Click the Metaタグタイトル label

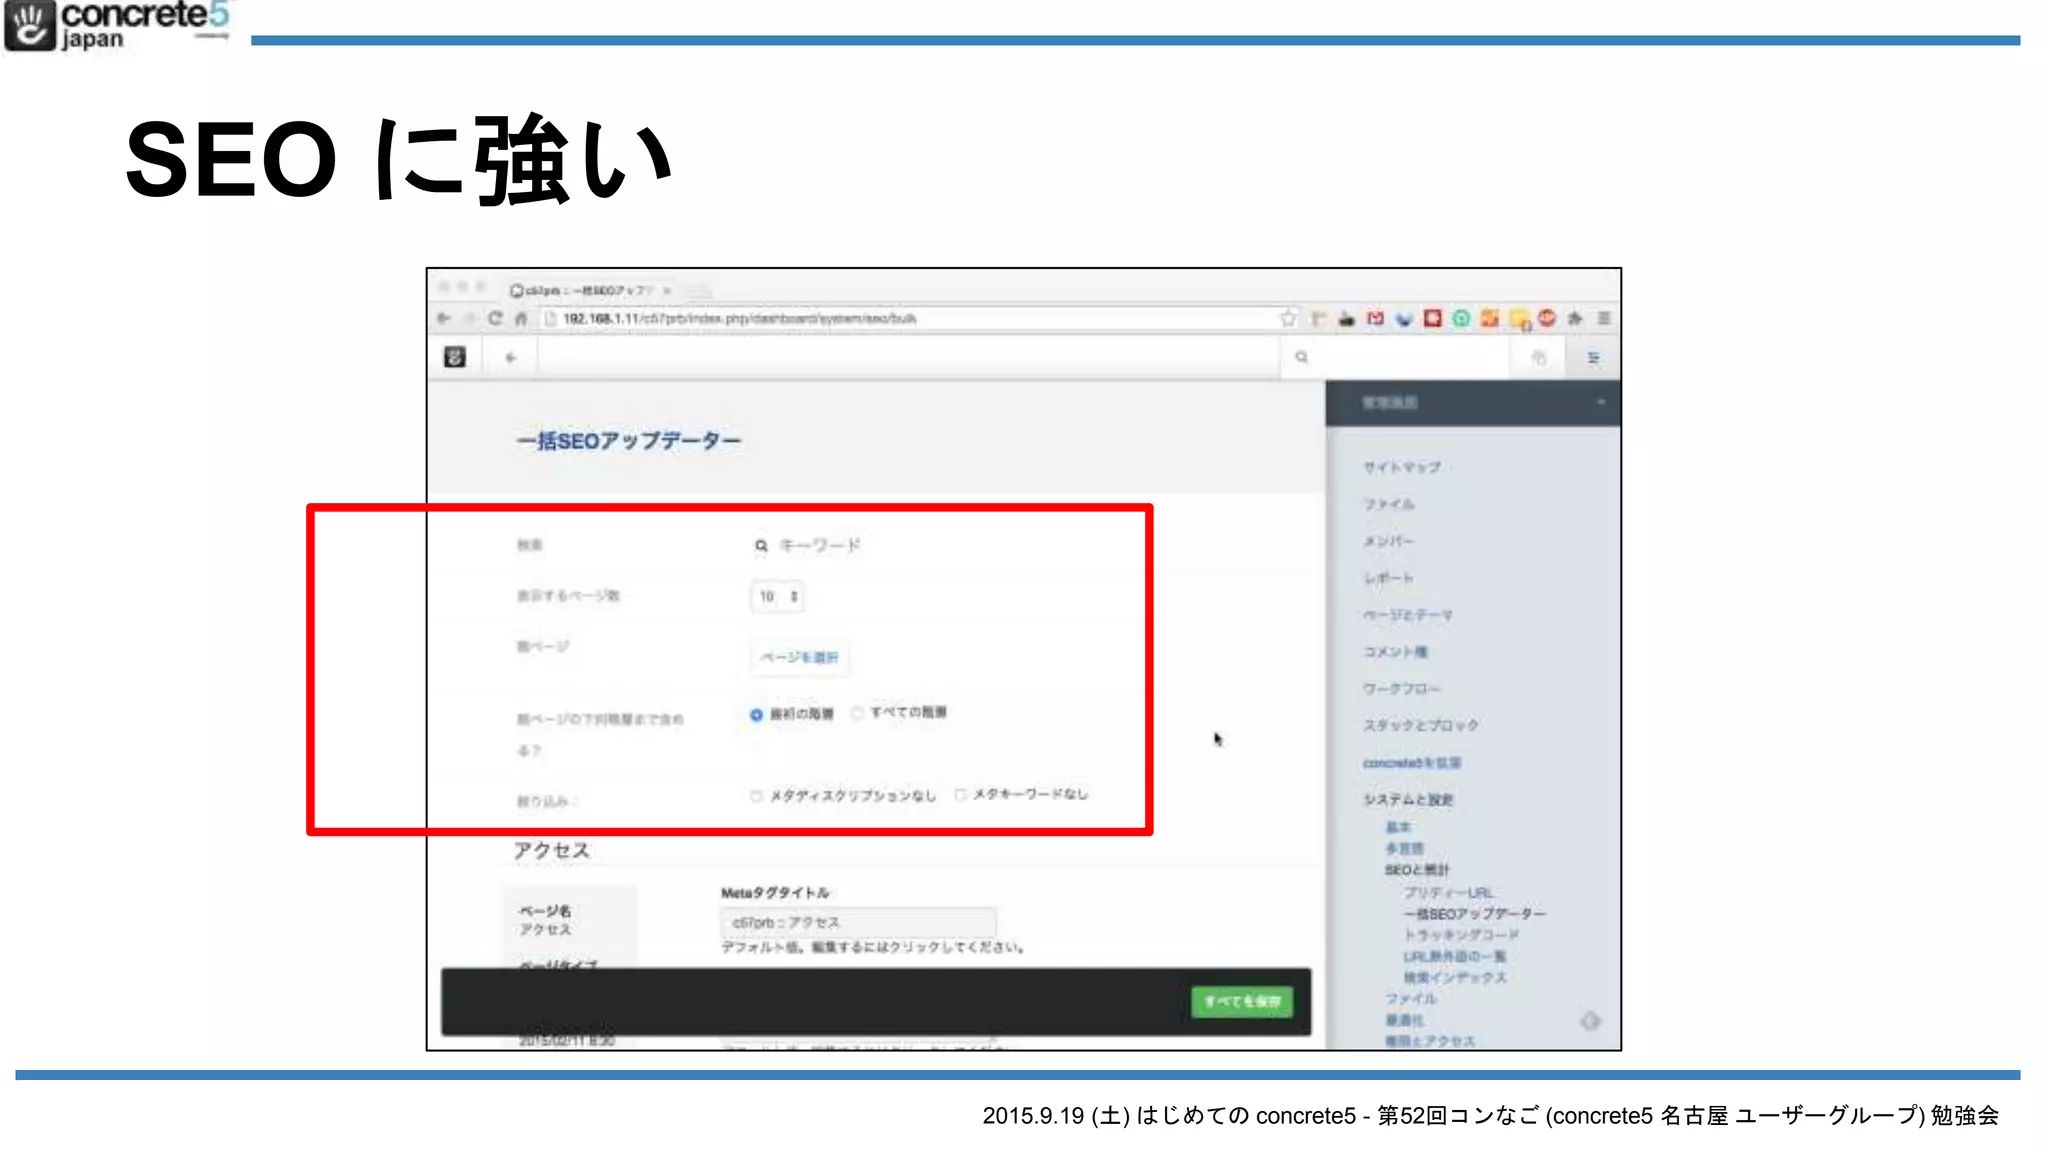pos(775,892)
